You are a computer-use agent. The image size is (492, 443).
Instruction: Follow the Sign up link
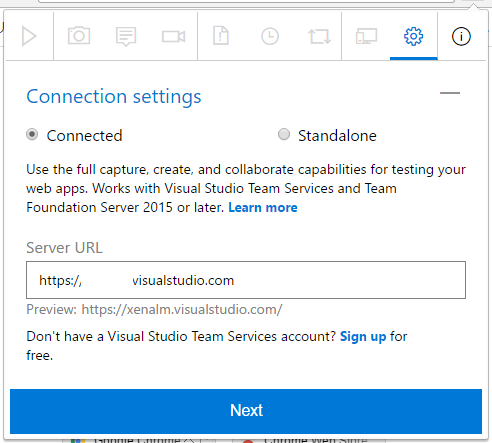pos(363,337)
